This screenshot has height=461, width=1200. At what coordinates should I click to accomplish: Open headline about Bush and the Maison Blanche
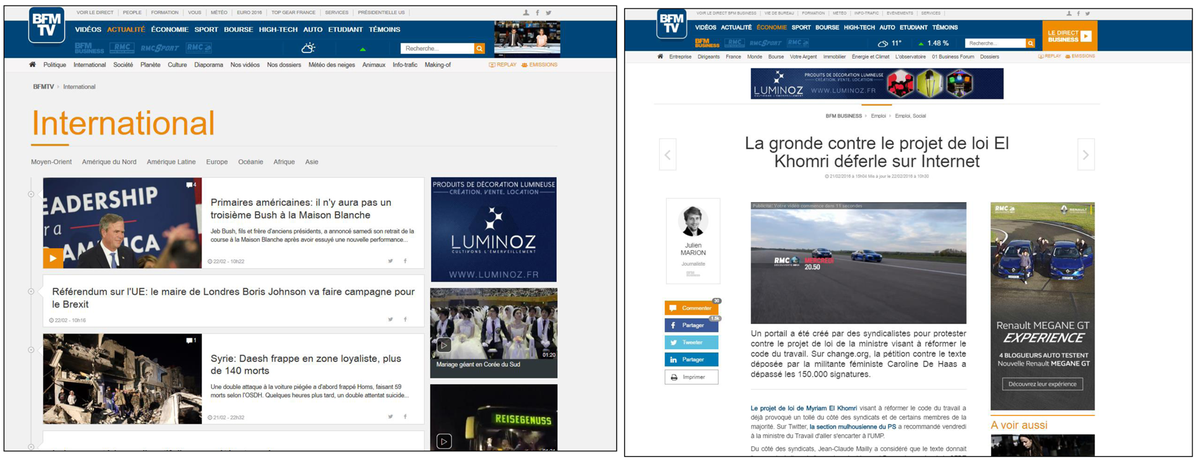pos(291,208)
